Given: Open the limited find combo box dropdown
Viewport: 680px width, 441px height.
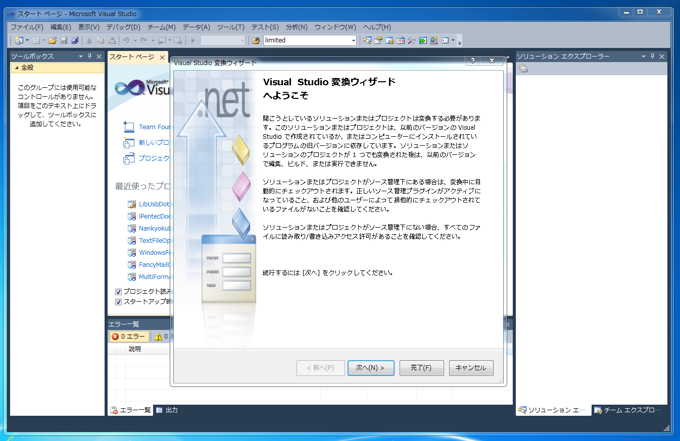Looking at the screenshot, I should pos(353,40).
